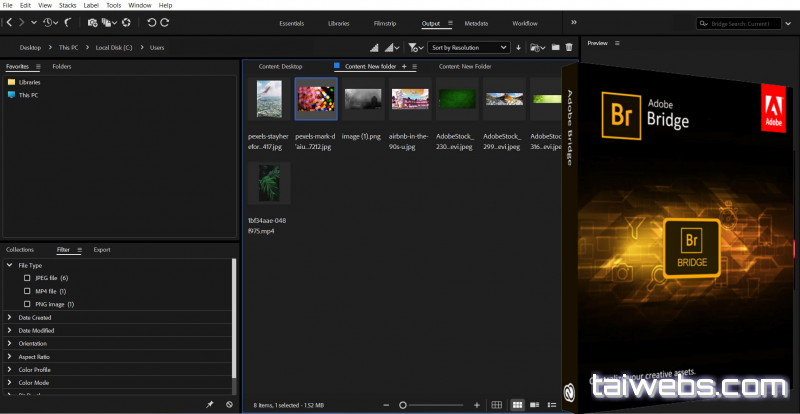Switch to the Metadata workspace tab
Viewport: 800px width, 414px height.
click(476, 22)
